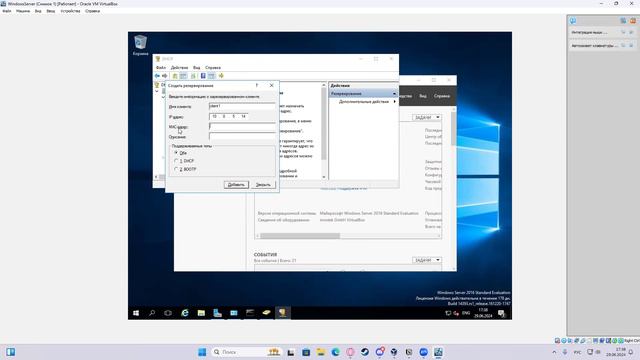Click the blue Help book icon in DHCP toolbar
The width and height of the screenshot is (640, 360).
(x=203, y=76)
